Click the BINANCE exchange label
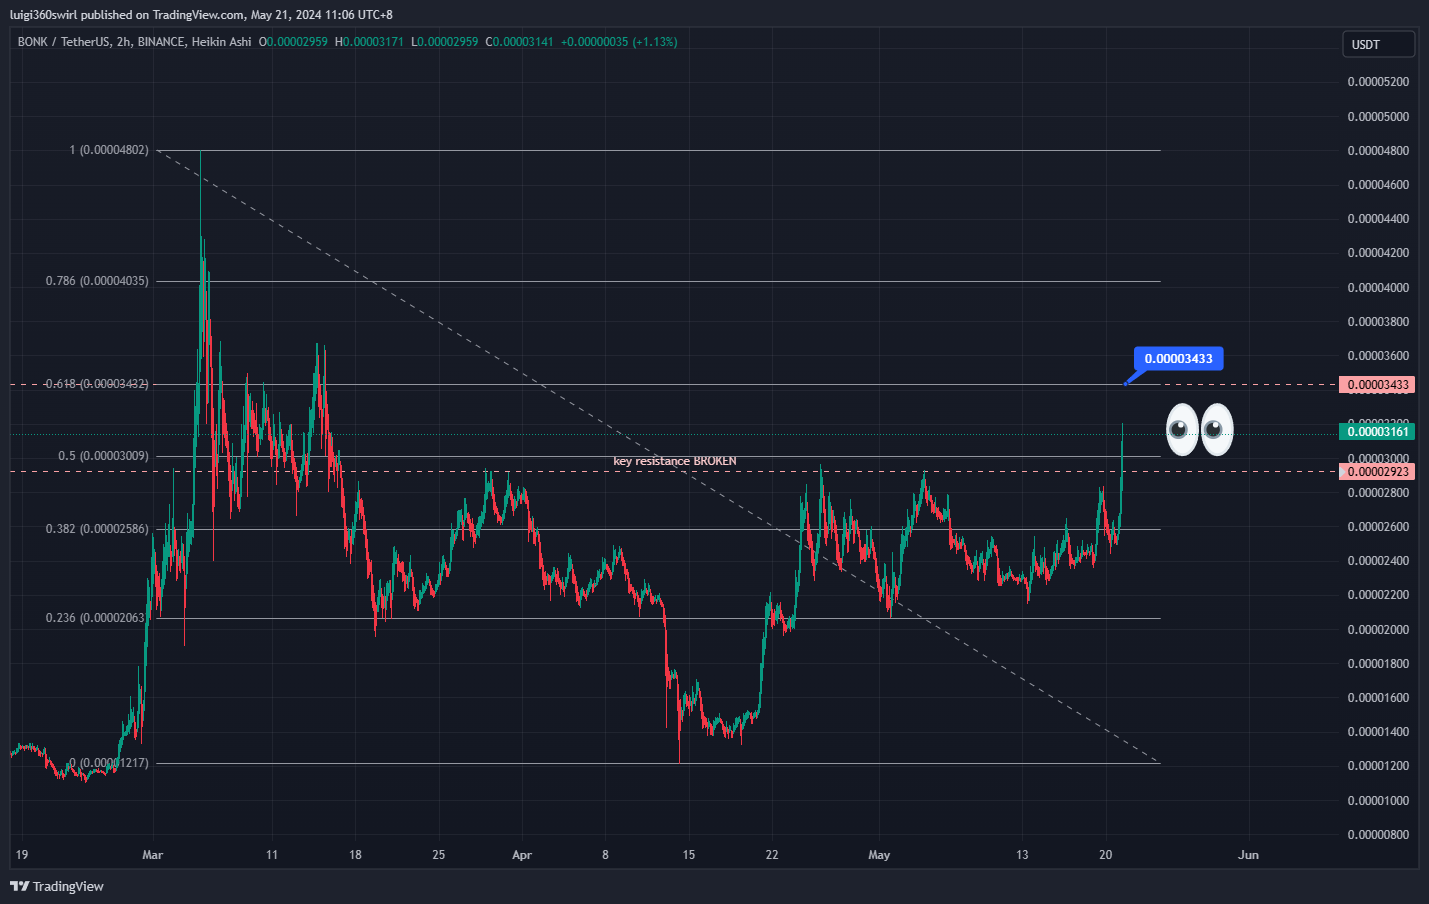 click(162, 42)
